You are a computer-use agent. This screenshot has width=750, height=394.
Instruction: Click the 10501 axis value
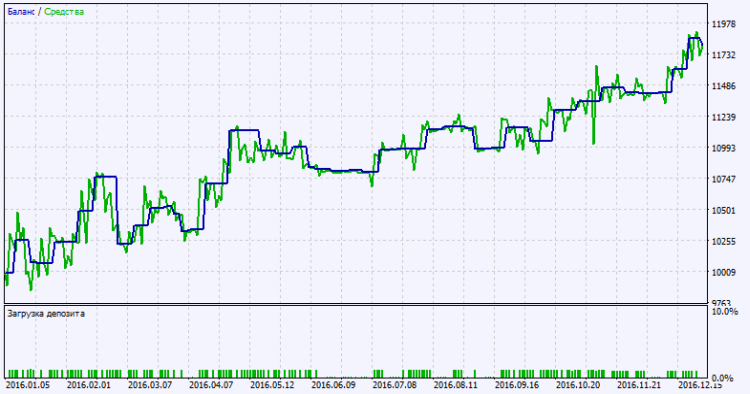[724, 211]
